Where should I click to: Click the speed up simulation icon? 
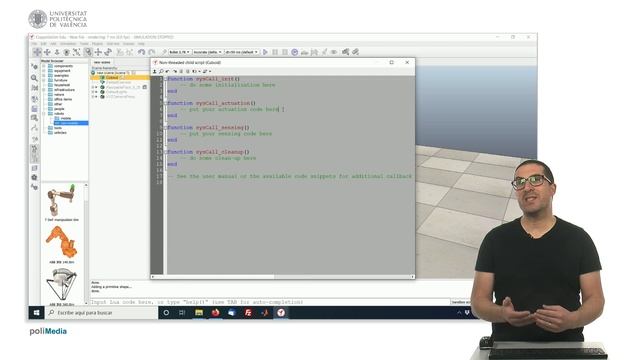314,52
